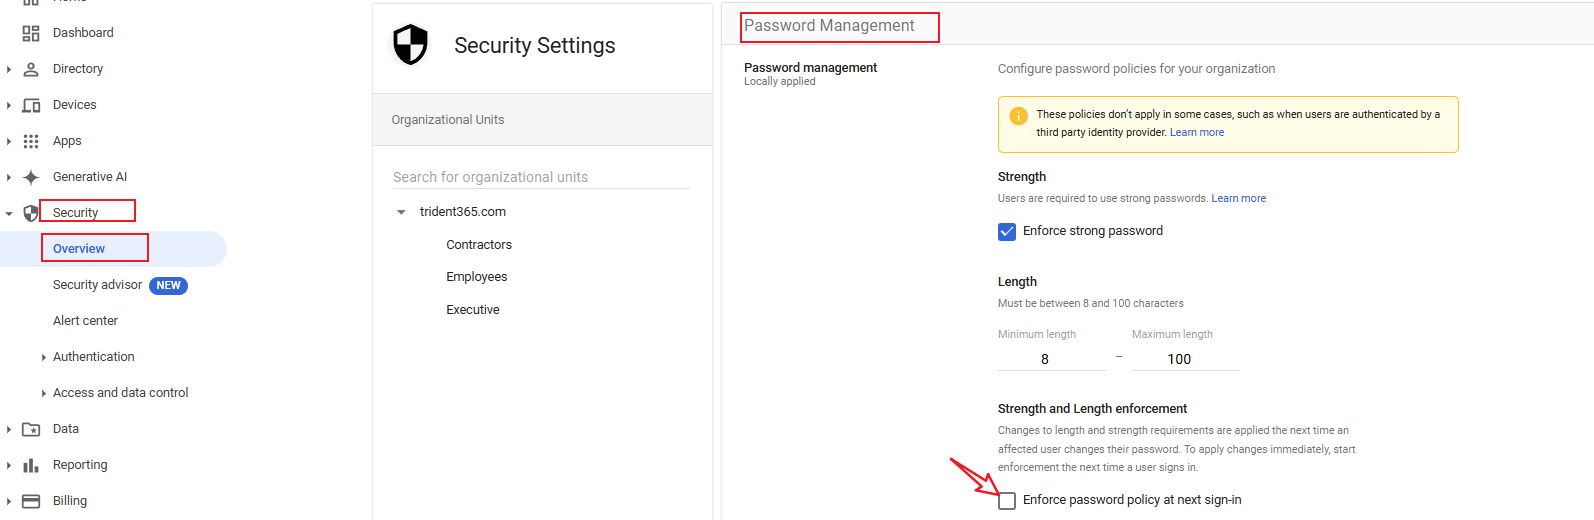Uncheck Enforce strong password checkbox

coord(1007,232)
